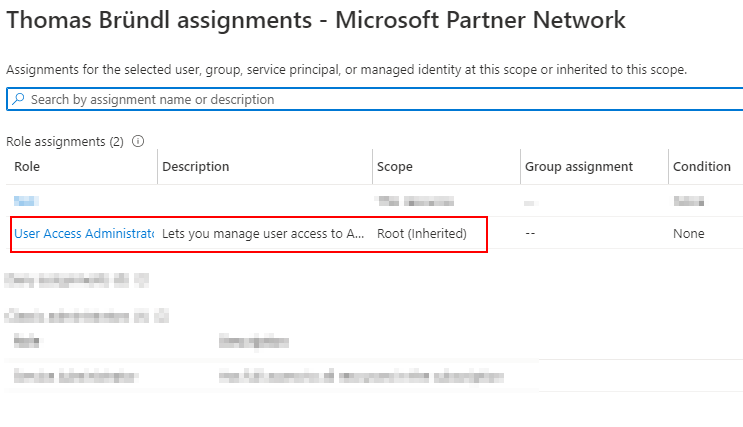The height and width of the screenshot is (427, 743).
Task: Click the 'Lets you manage user access' description
Action: pos(263,234)
